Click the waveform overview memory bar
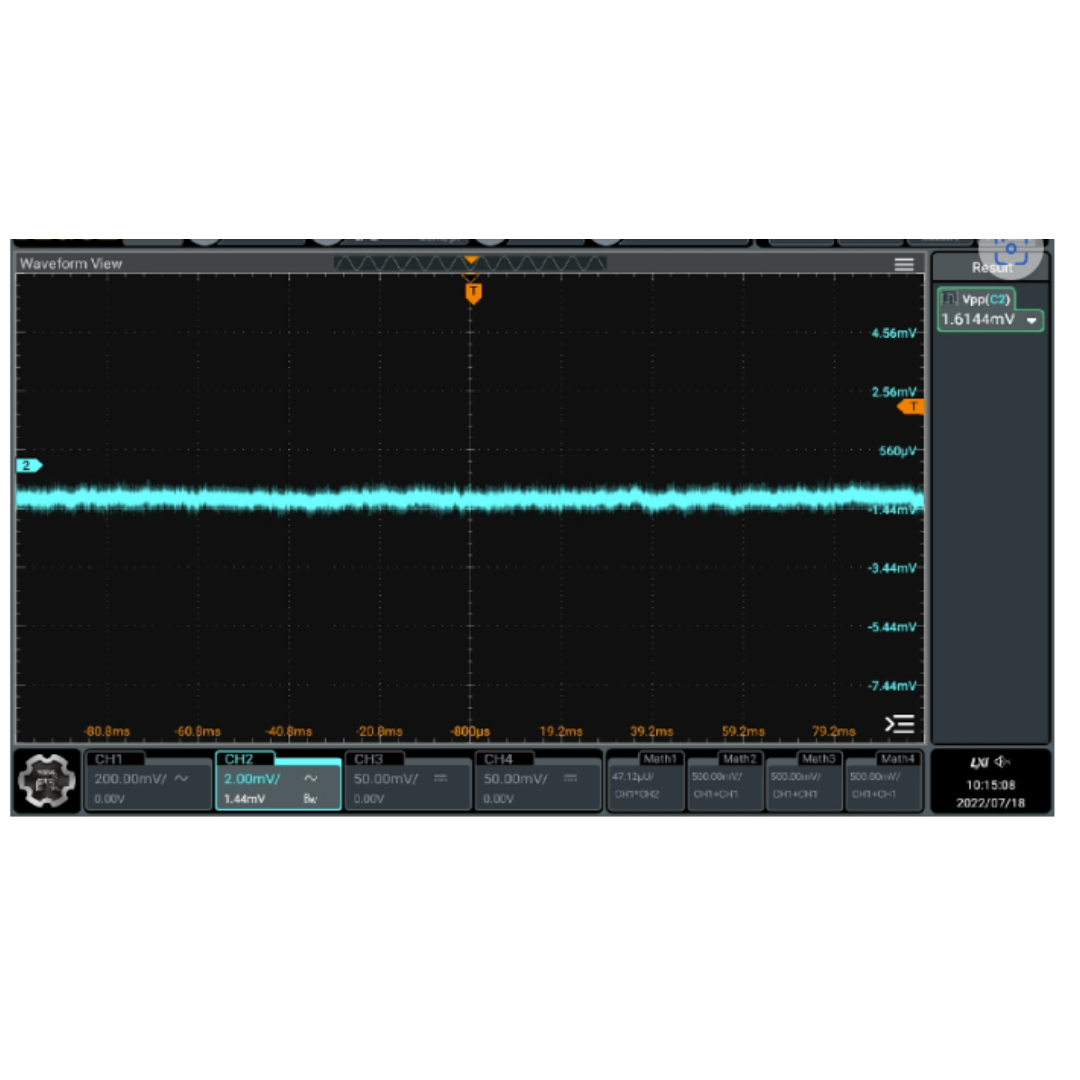The image size is (1080, 1080). (x=470, y=263)
